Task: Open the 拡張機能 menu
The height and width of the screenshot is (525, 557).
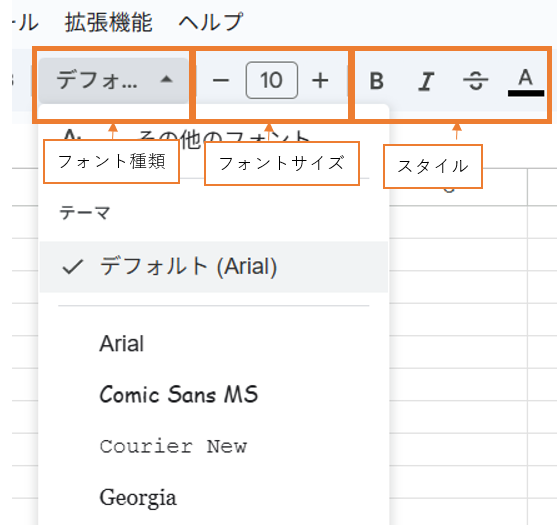Action: coord(108,22)
